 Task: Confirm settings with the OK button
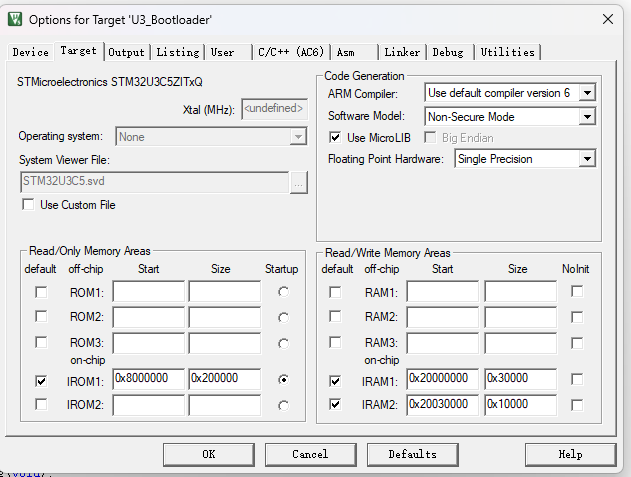coord(209,454)
